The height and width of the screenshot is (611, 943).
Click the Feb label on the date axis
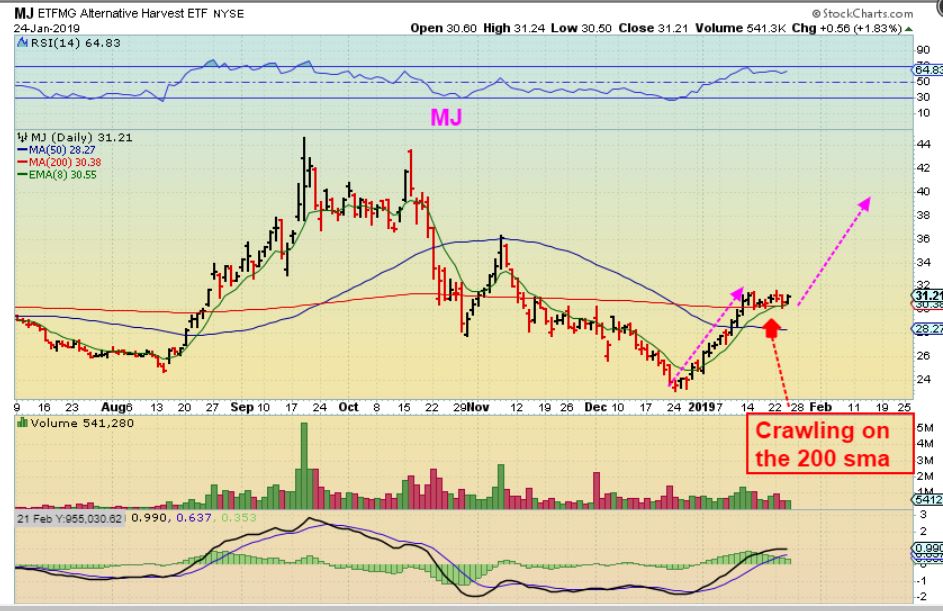point(820,407)
